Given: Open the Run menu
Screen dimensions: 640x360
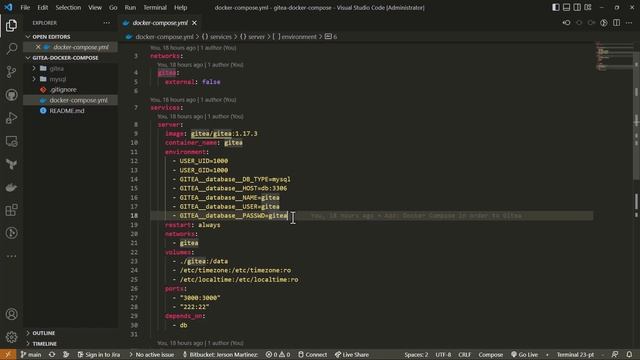Looking at the screenshot, I should (130, 7).
